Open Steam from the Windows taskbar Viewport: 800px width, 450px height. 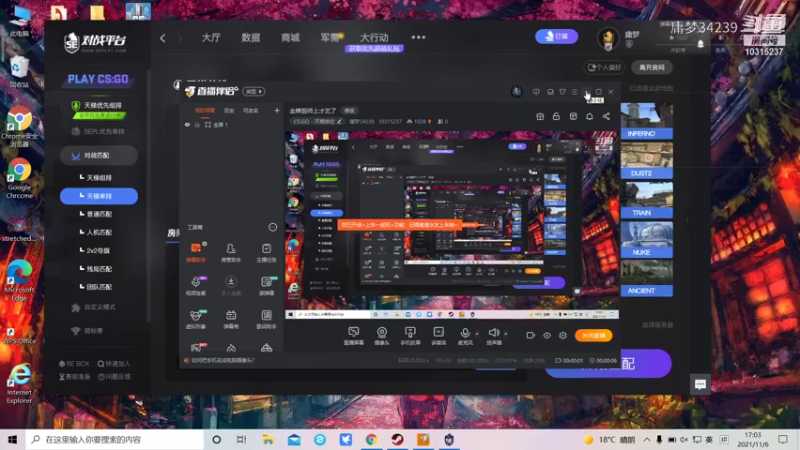[397, 439]
